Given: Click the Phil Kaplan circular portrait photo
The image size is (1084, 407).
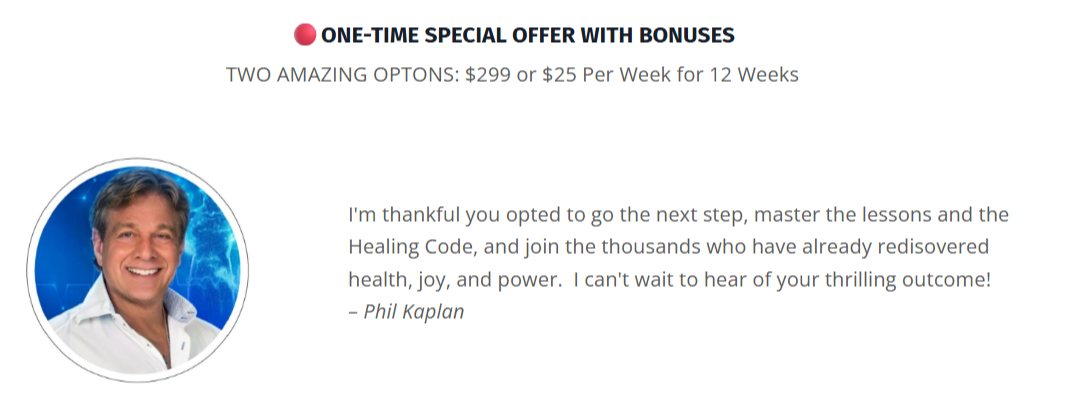Looking at the screenshot, I should [138, 270].
